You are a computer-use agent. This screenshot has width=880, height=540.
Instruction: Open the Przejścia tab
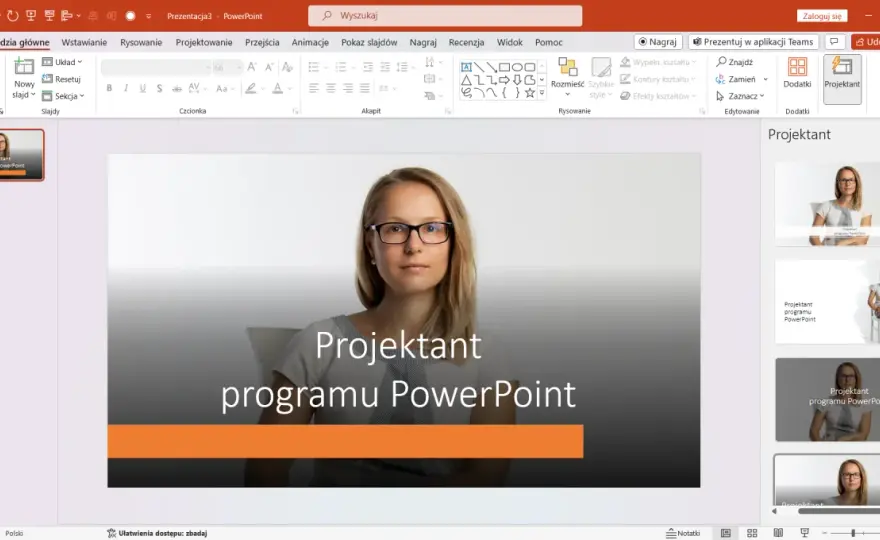tap(262, 42)
